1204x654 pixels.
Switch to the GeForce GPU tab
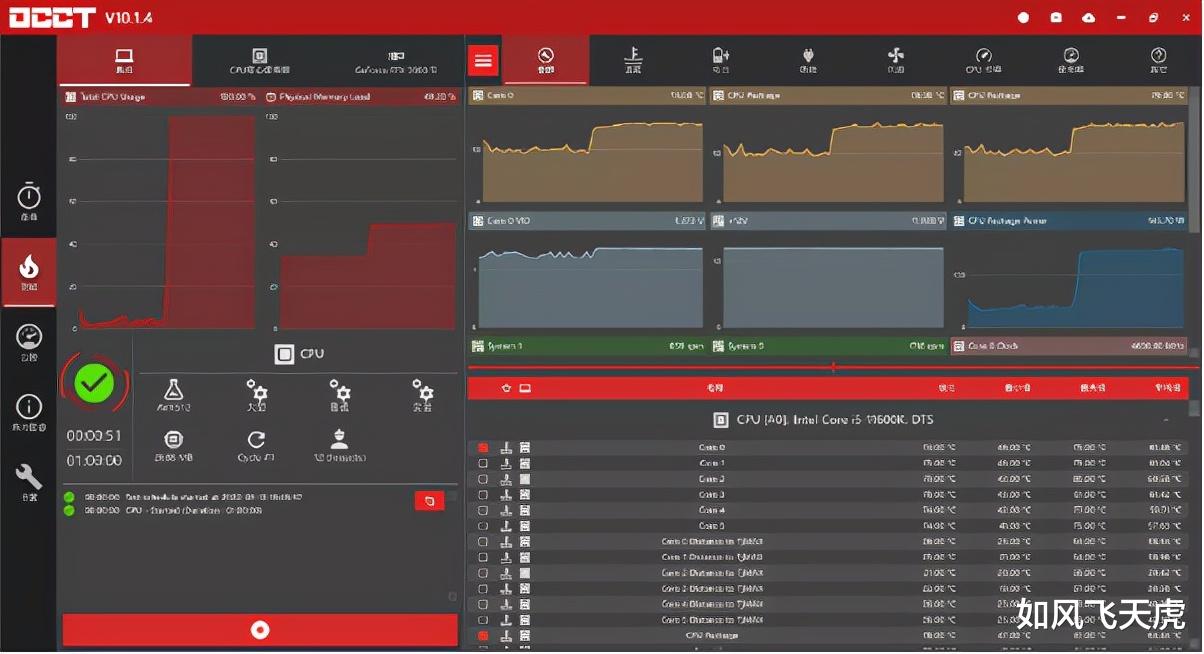click(x=396, y=60)
